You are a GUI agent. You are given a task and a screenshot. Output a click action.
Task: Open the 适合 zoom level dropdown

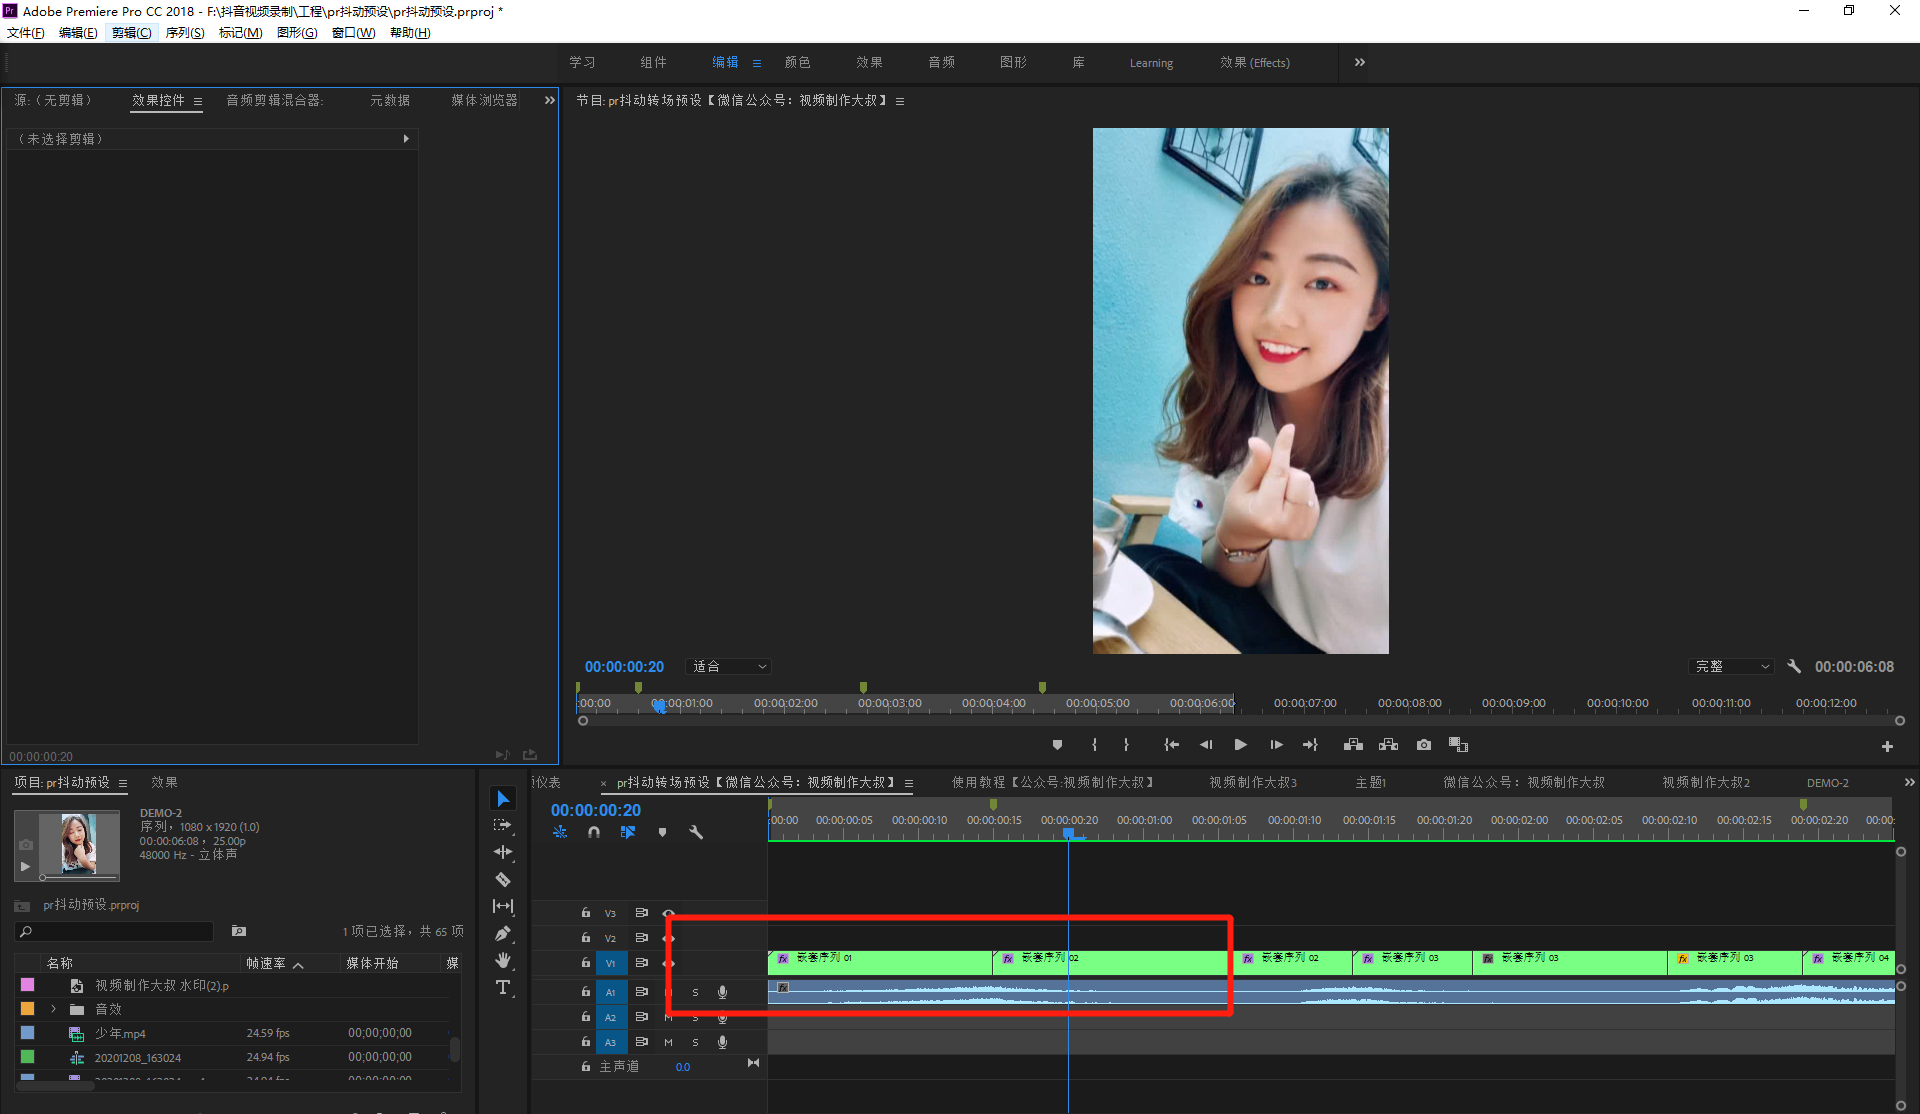[x=729, y=667]
